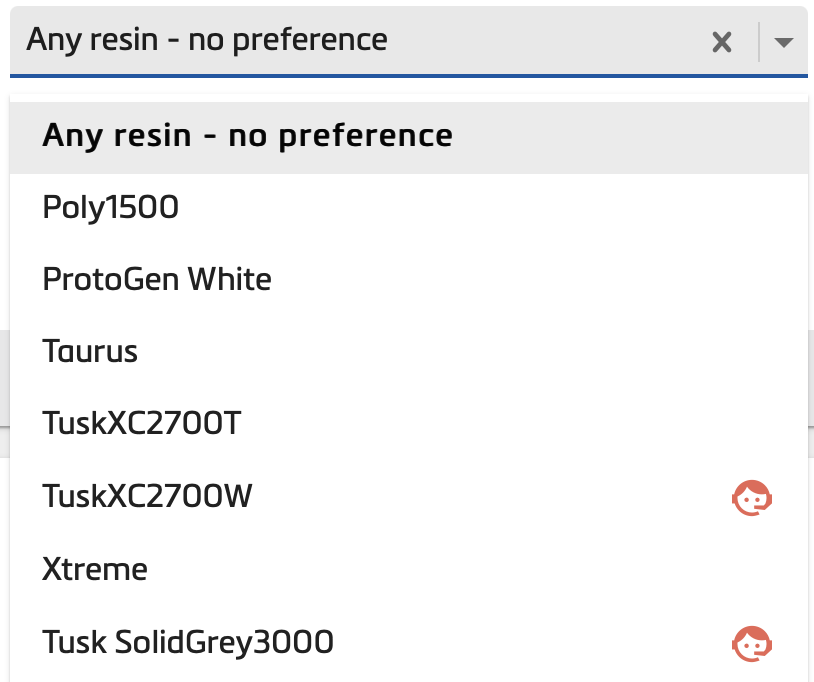The height and width of the screenshot is (682, 814).
Task: Click the divider-adjacent caret icon on the combo box
Action: 783,41
